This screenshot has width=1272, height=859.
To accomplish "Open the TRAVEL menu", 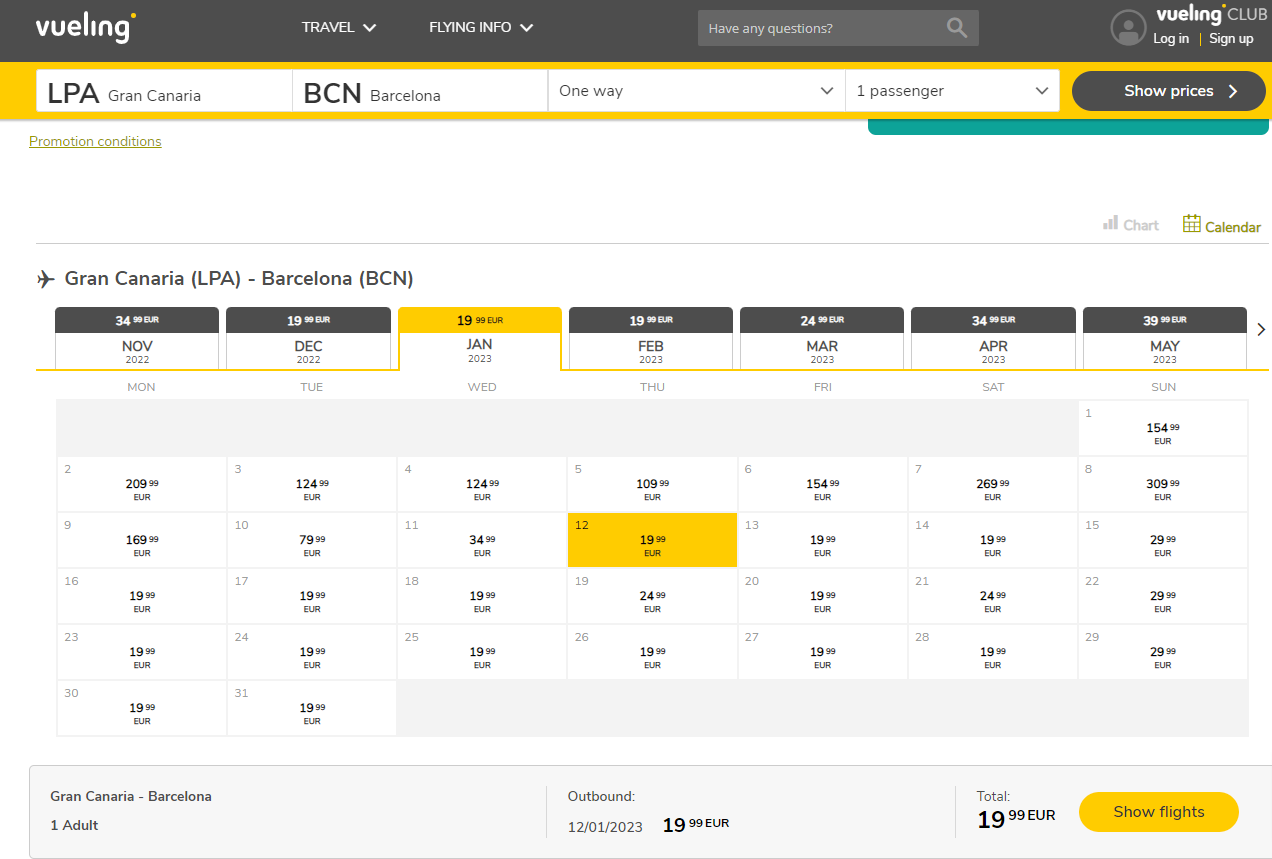I will point(339,27).
